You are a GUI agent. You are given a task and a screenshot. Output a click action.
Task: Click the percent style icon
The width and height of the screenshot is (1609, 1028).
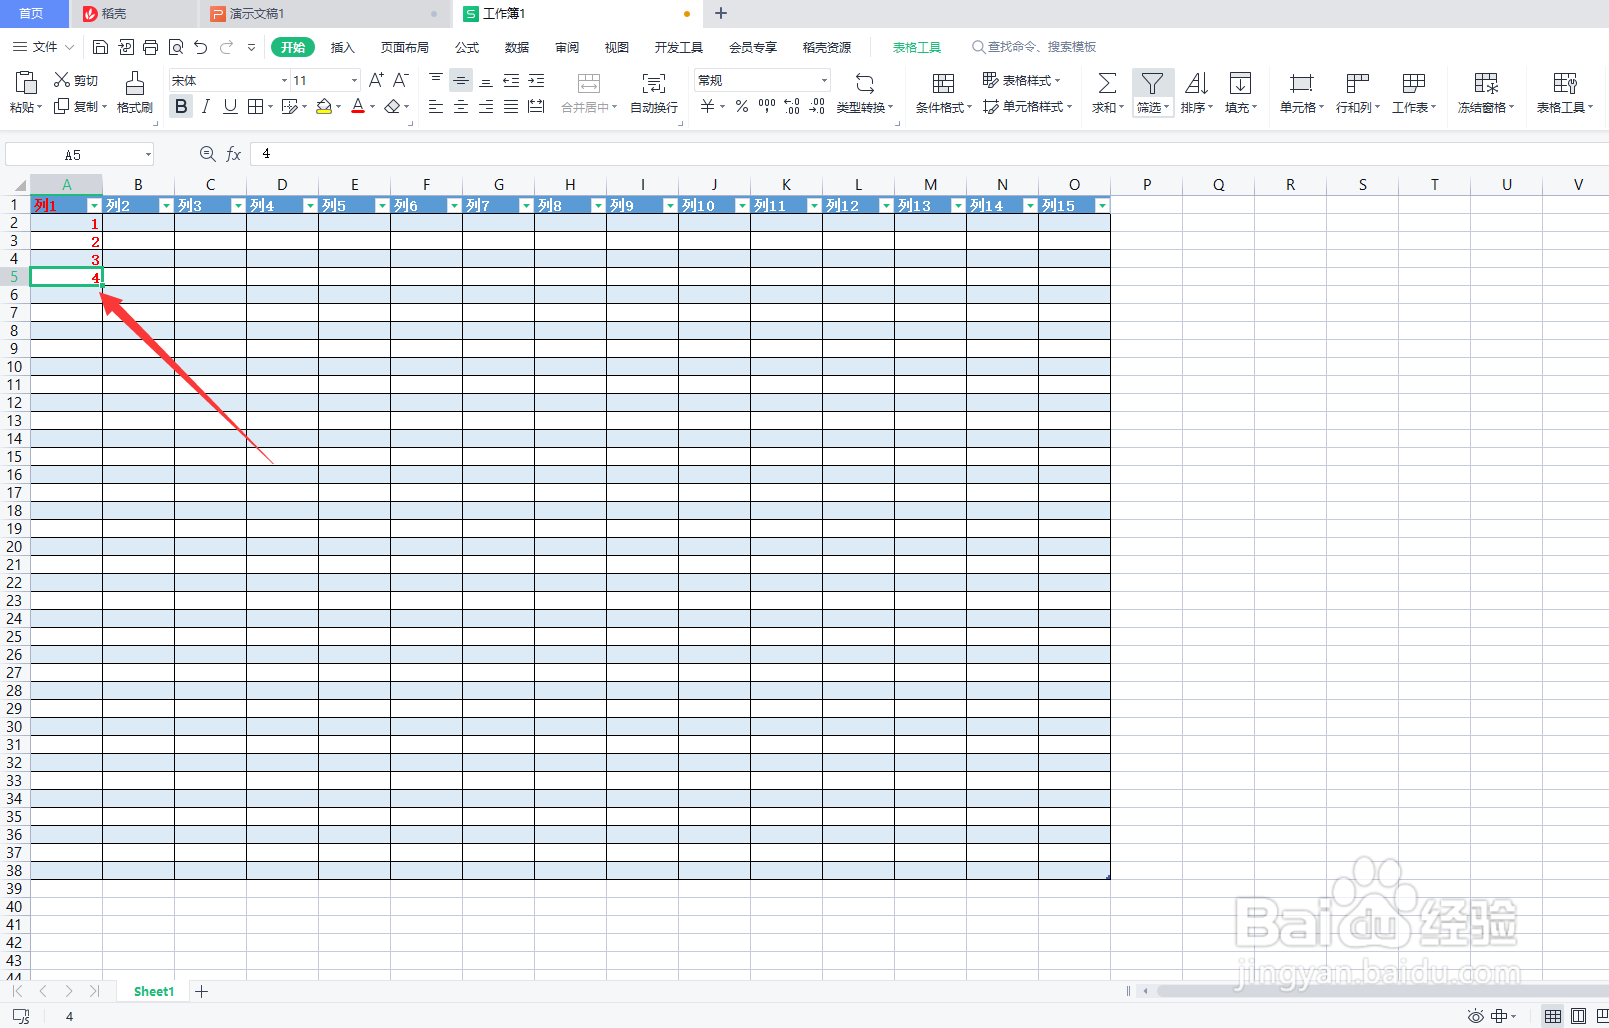tap(742, 106)
